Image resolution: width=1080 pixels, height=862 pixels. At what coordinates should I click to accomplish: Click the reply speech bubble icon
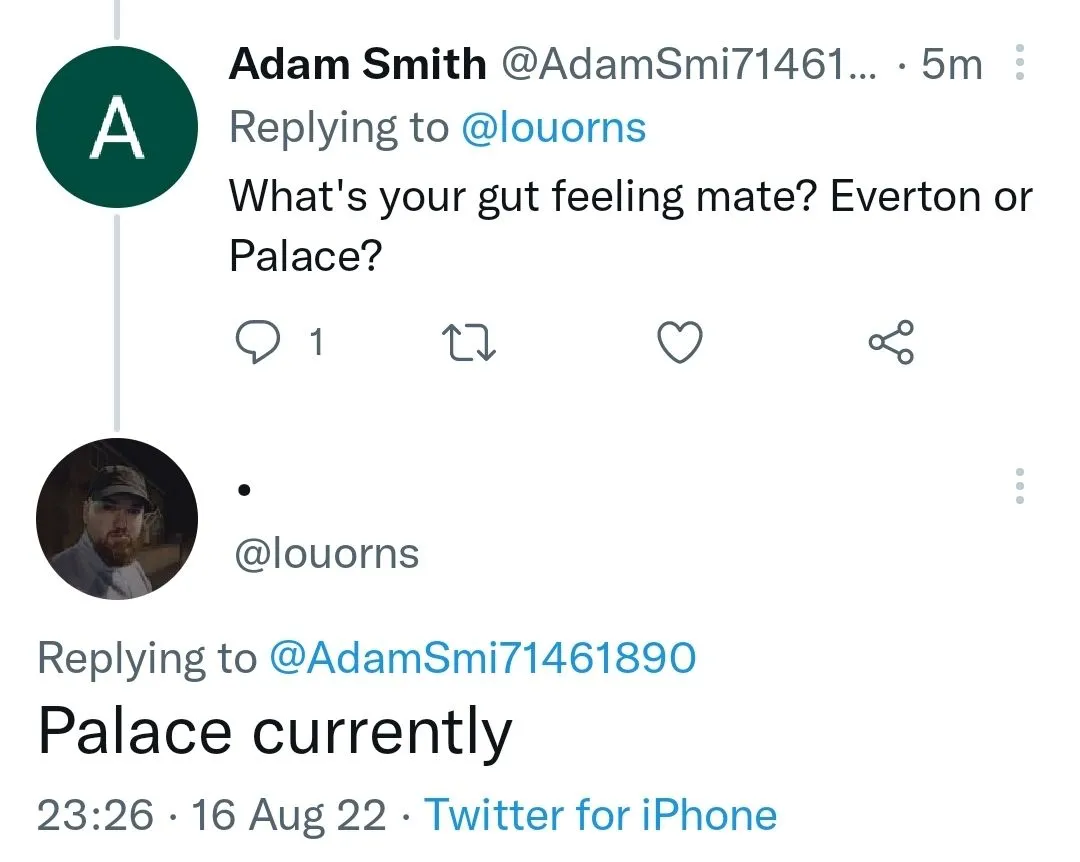tap(256, 343)
